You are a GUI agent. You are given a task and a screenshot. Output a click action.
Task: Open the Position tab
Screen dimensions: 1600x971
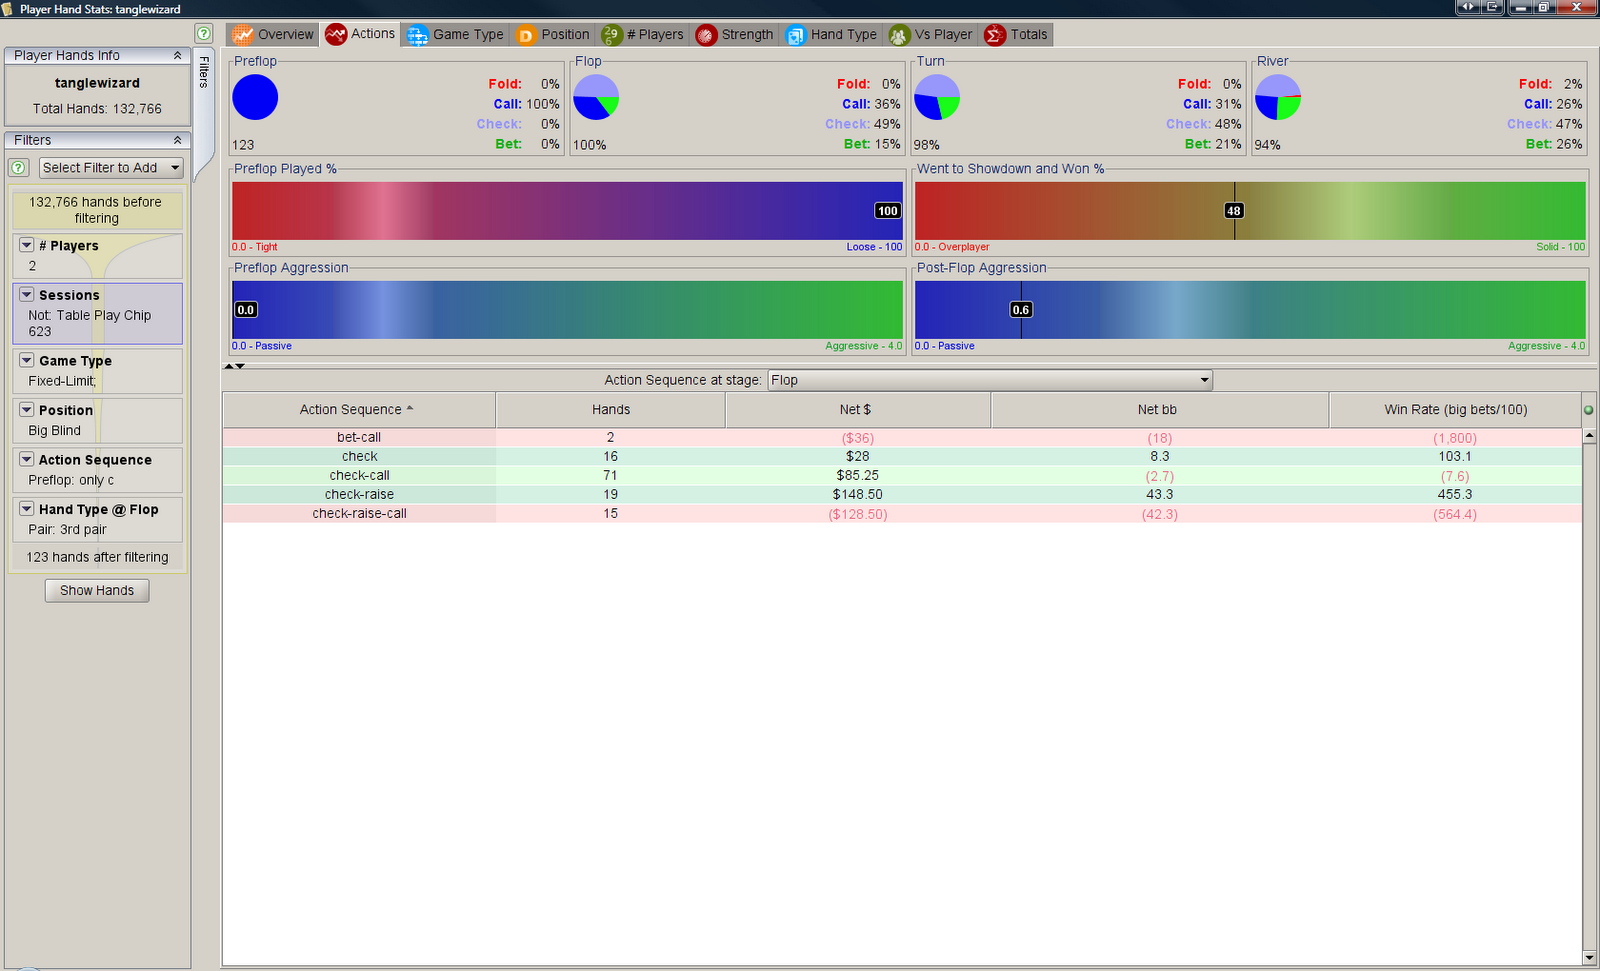(x=553, y=35)
